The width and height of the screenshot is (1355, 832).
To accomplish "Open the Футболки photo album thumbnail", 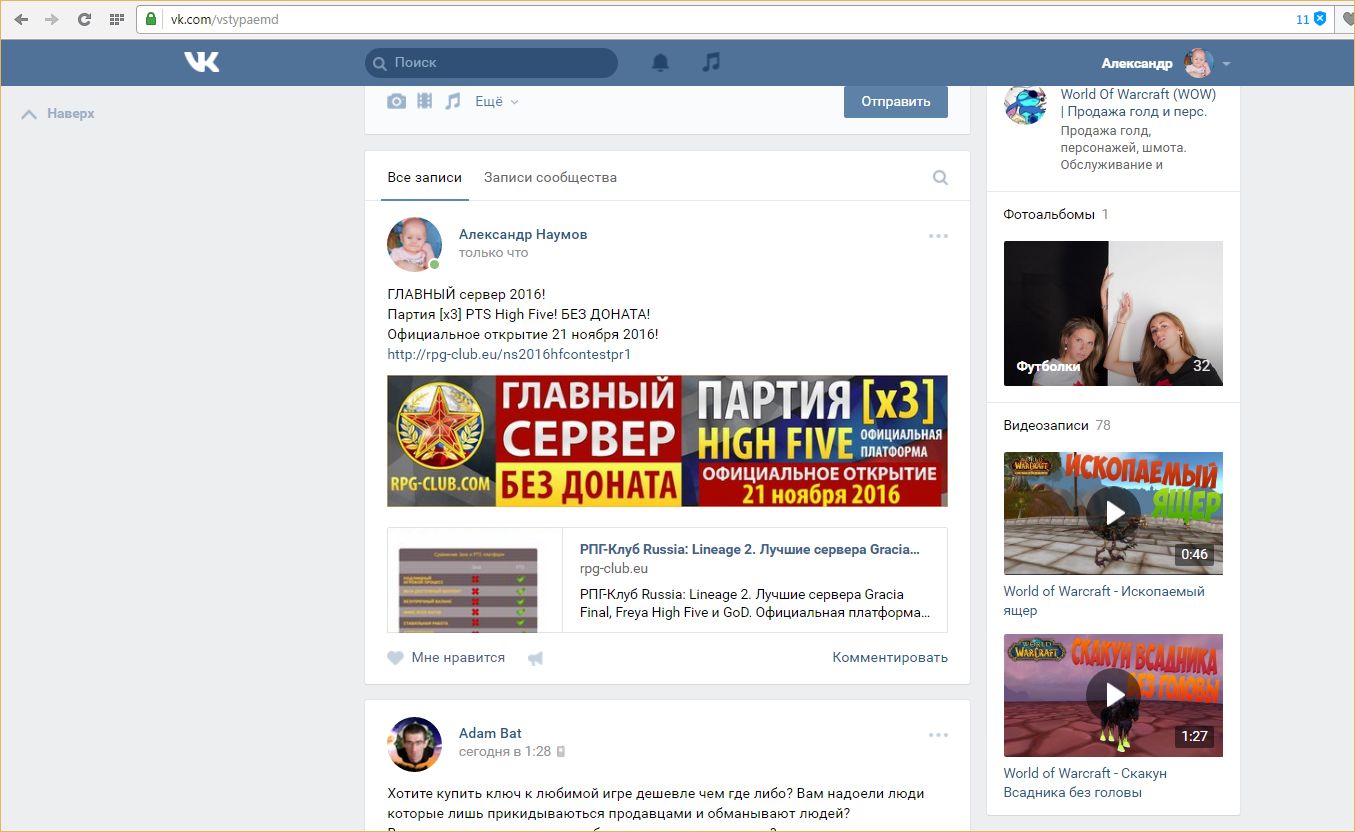I will (x=1113, y=313).
